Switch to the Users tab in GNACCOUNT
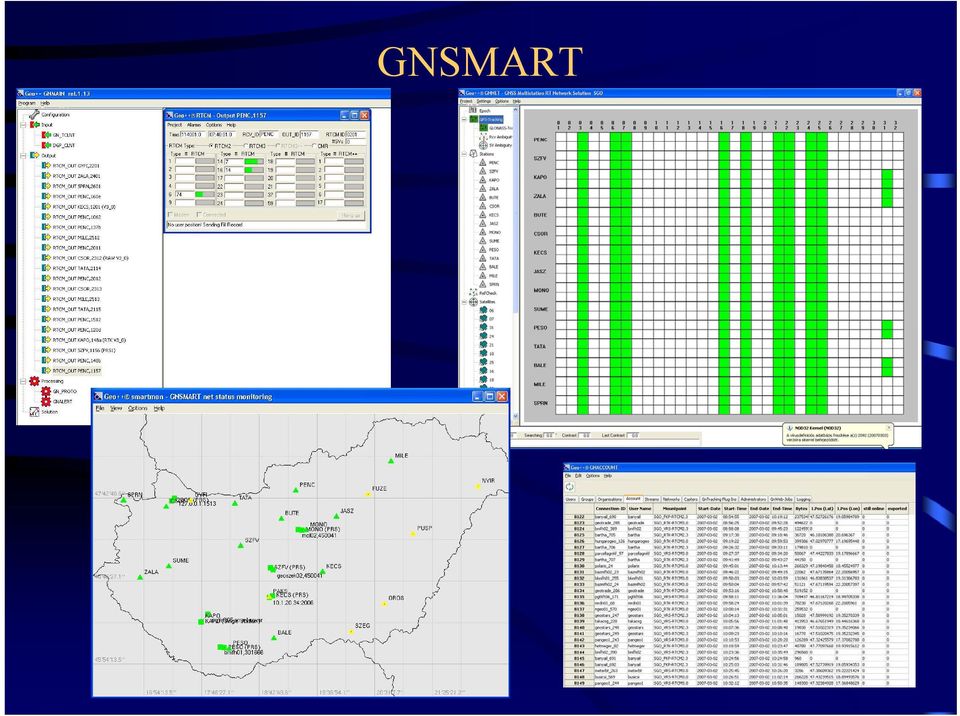The image size is (960, 716). (x=571, y=499)
